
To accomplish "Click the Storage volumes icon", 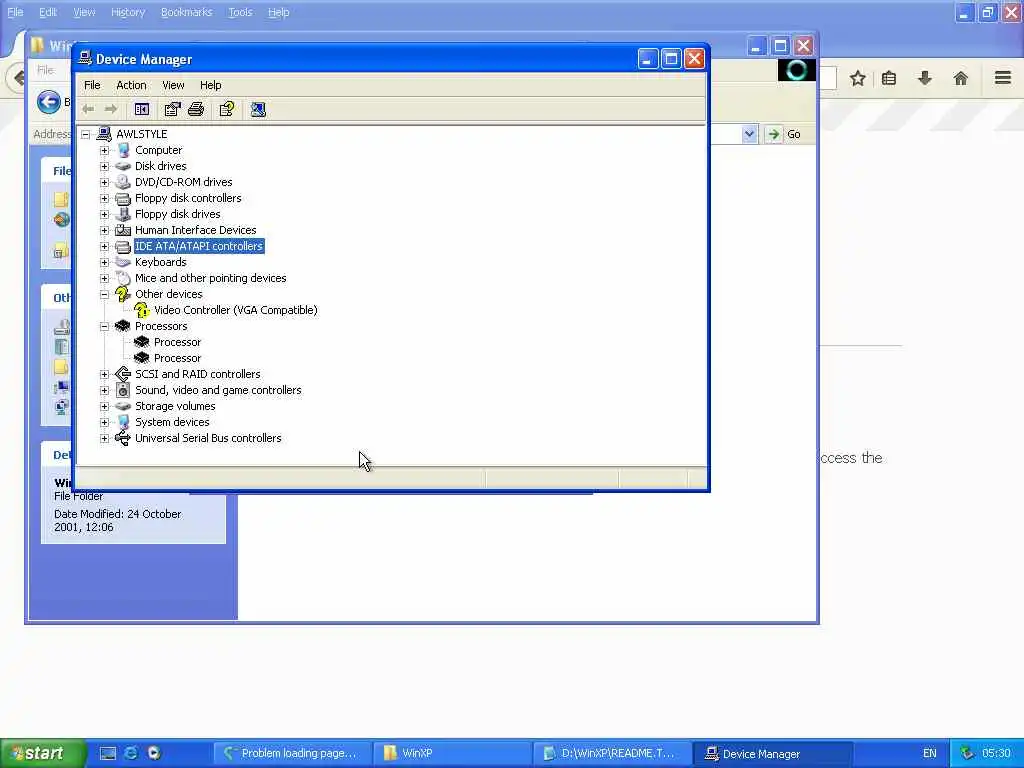I will coord(123,406).
